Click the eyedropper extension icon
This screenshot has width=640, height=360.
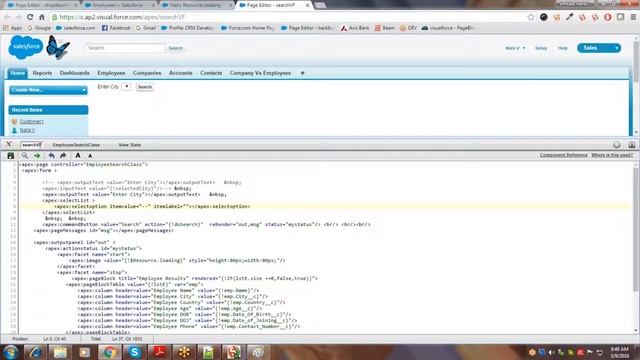pos(569,17)
